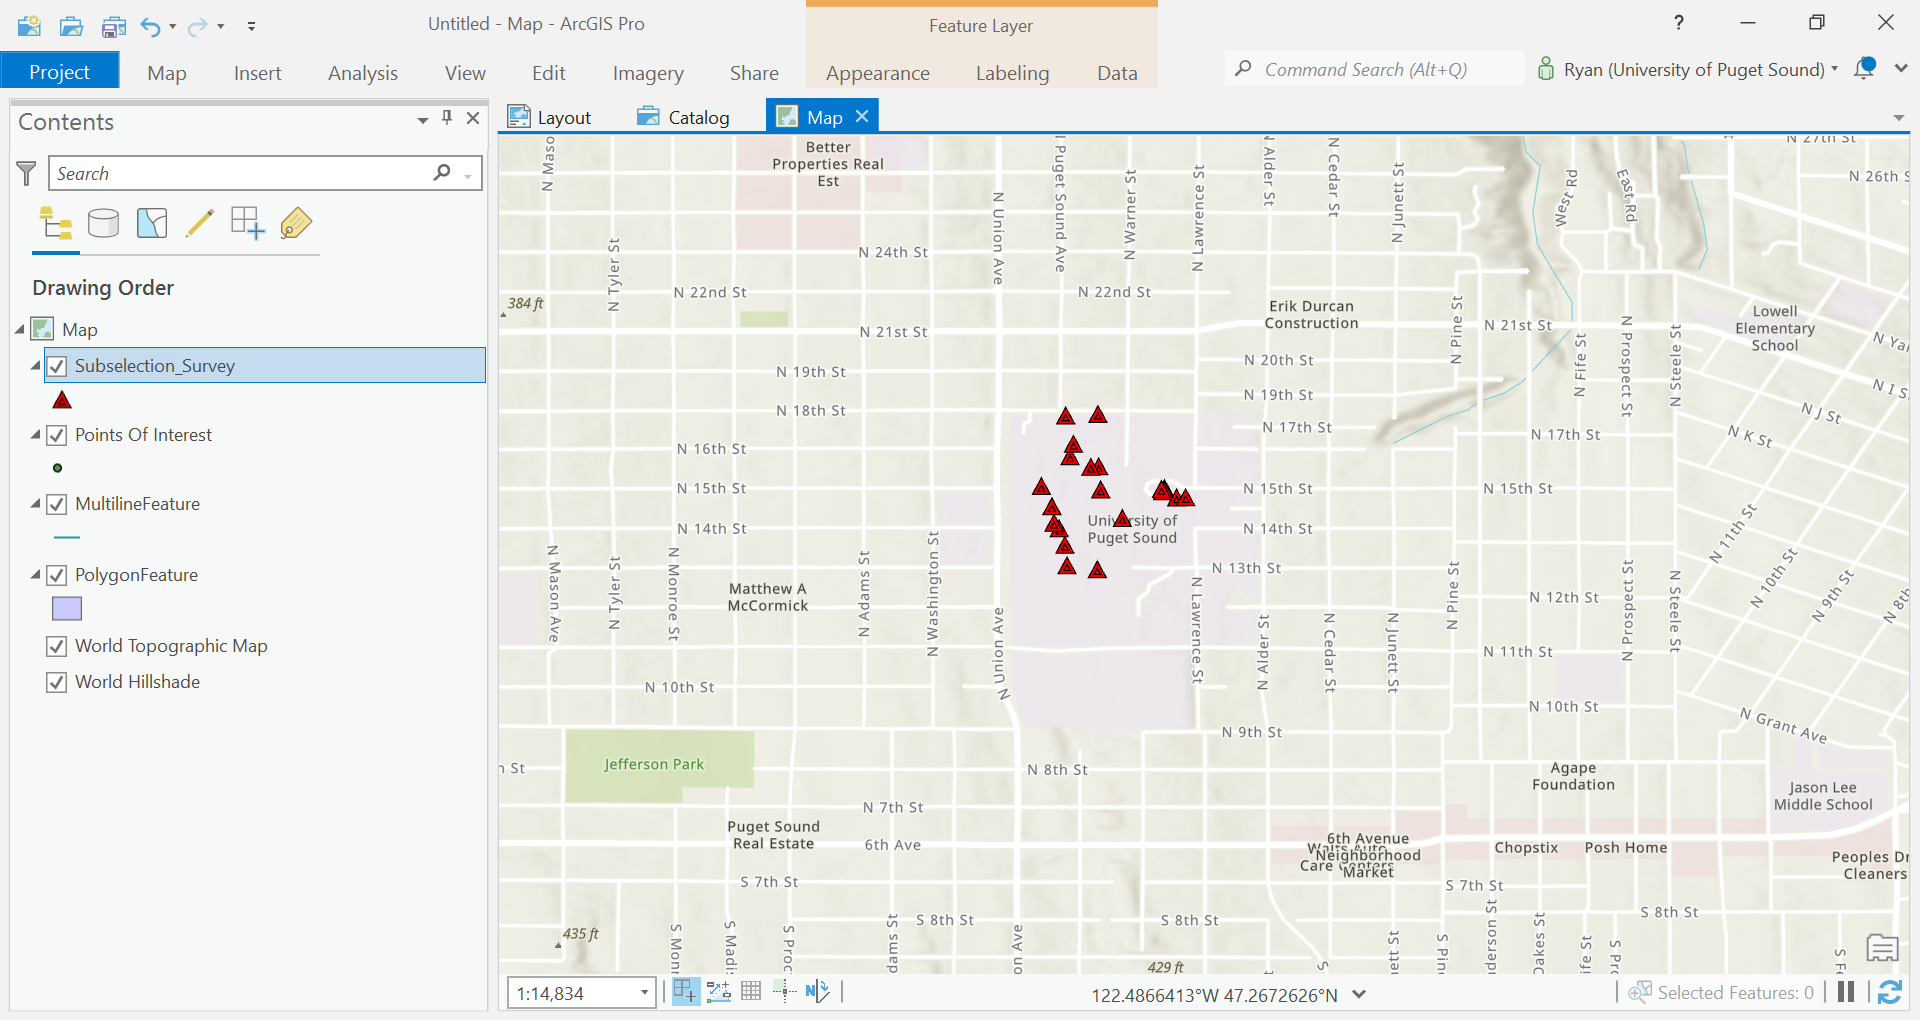Switch to the Catalog tab

[697, 116]
